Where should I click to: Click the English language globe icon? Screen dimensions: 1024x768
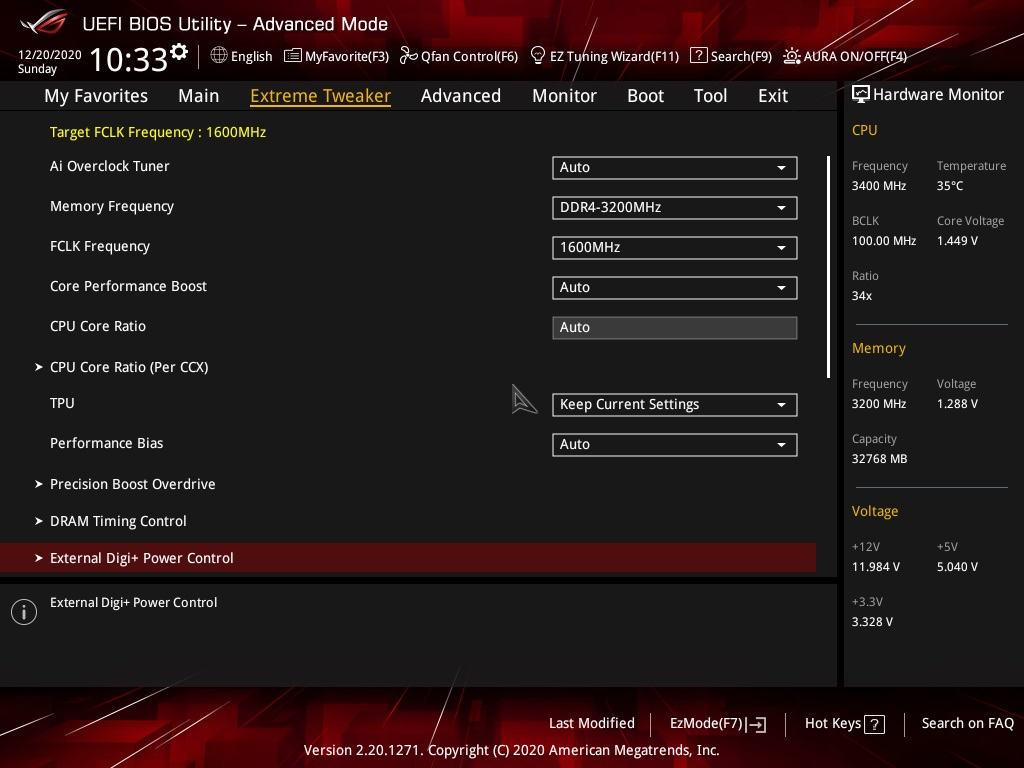(219, 56)
